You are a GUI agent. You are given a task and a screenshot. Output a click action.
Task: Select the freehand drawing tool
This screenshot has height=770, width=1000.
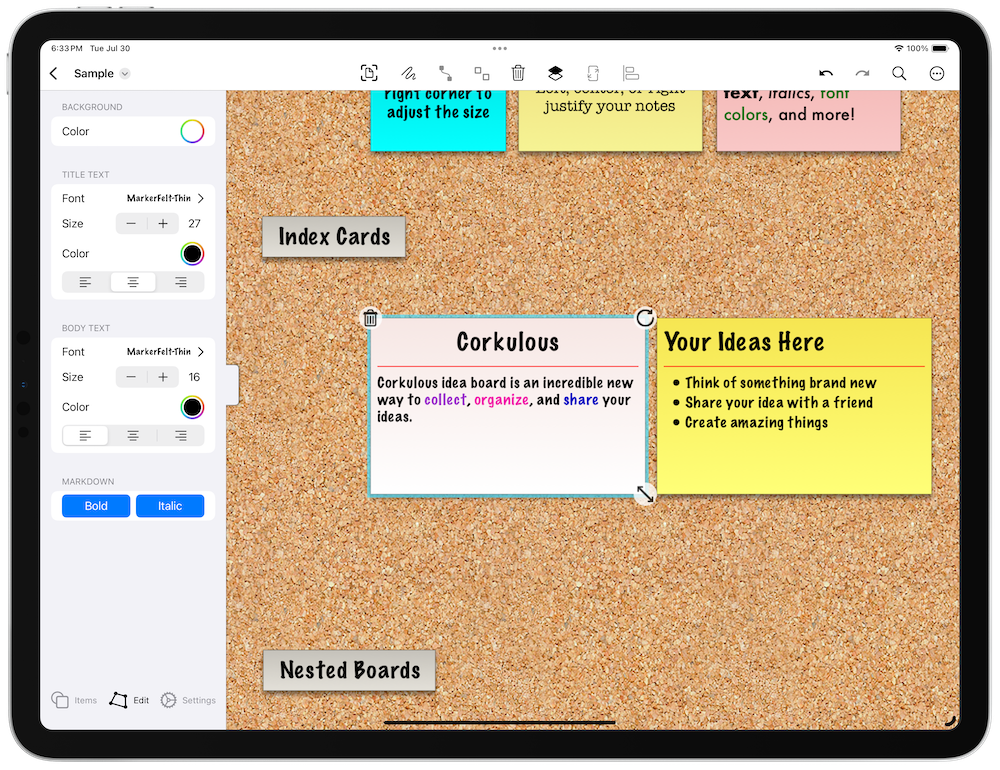[408, 73]
